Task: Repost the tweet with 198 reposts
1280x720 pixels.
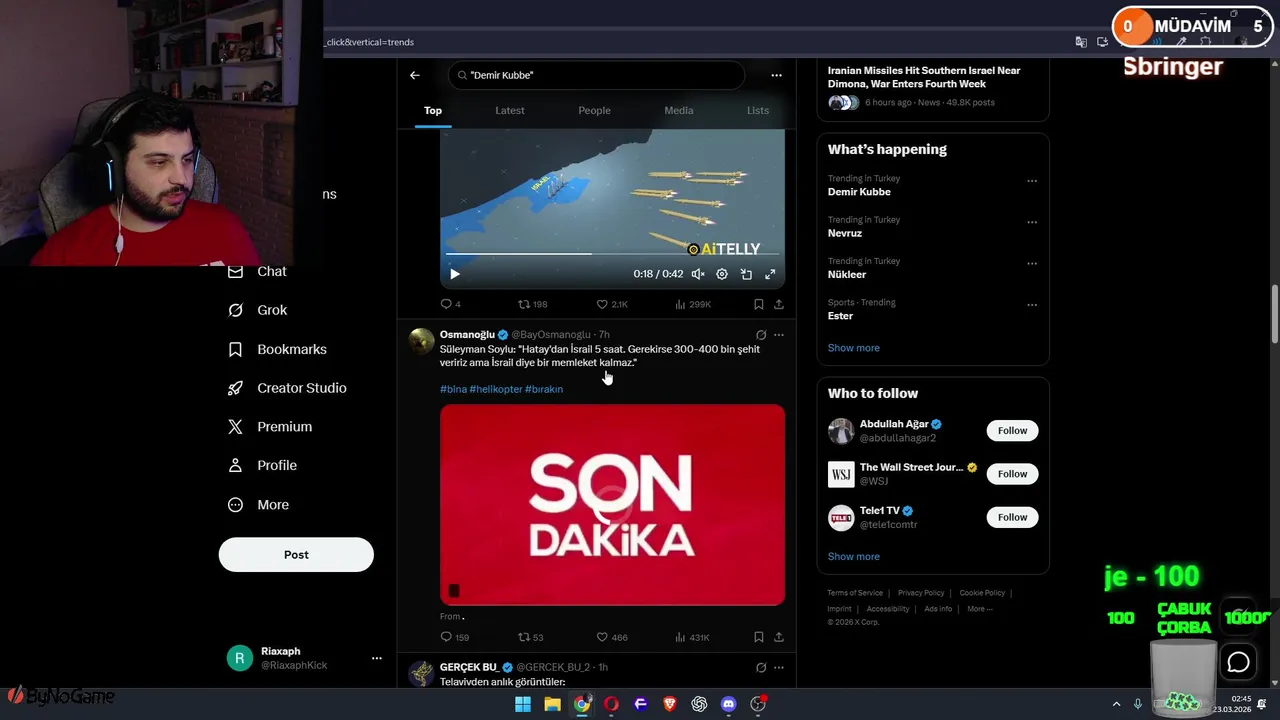Action: (x=532, y=304)
